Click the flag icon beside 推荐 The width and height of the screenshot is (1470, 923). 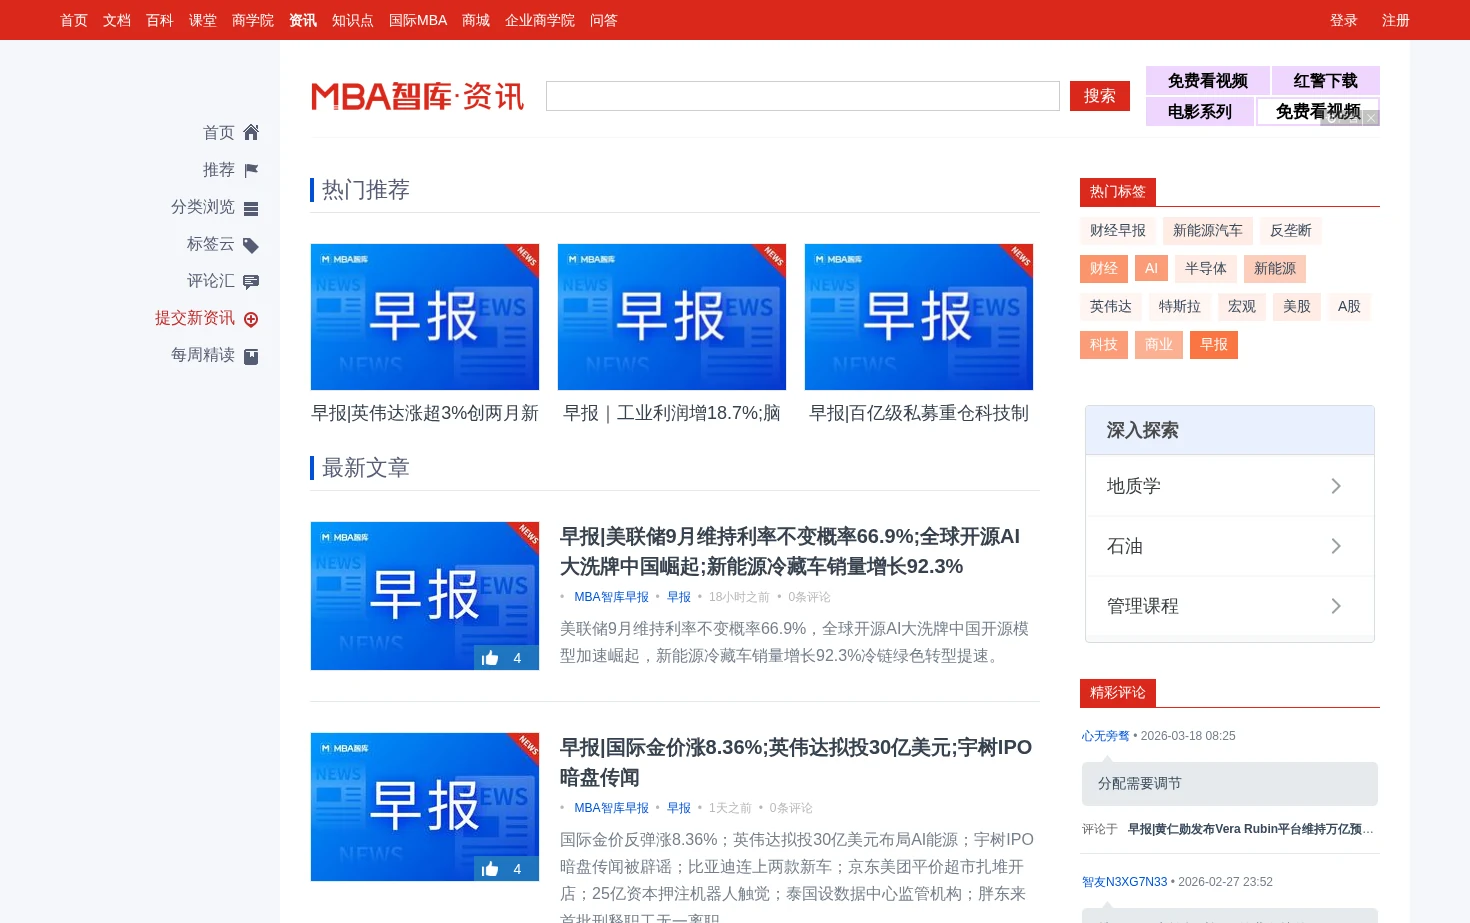pyautogui.click(x=251, y=170)
